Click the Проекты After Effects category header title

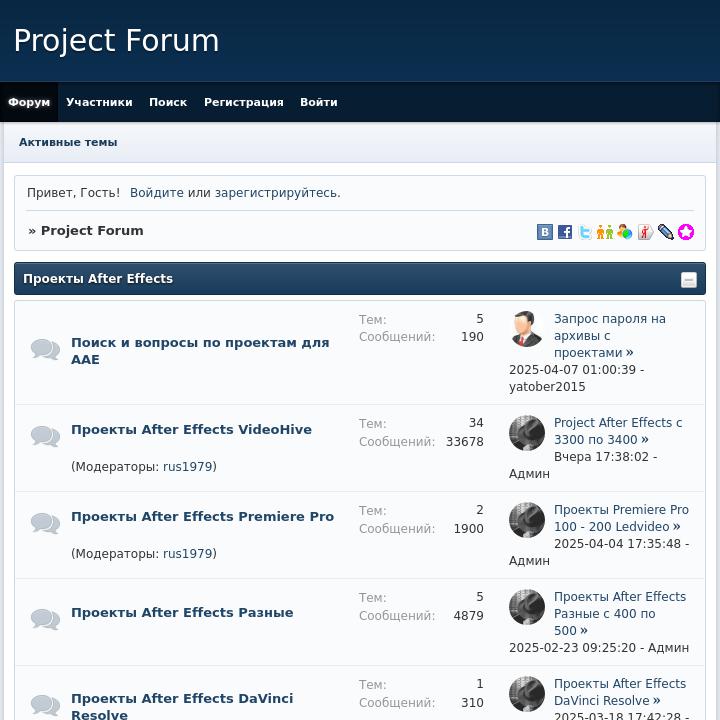(x=98, y=279)
